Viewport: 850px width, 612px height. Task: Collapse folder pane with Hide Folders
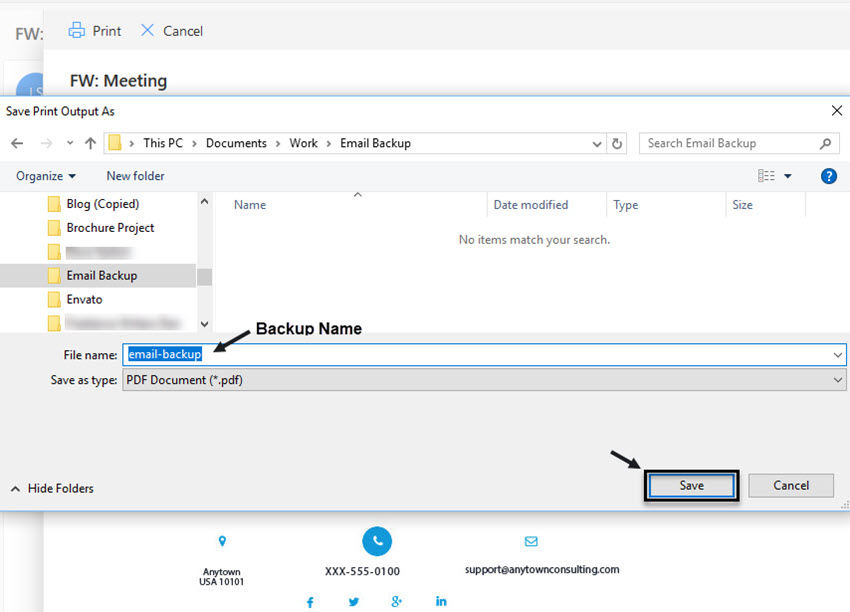pos(52,488)
